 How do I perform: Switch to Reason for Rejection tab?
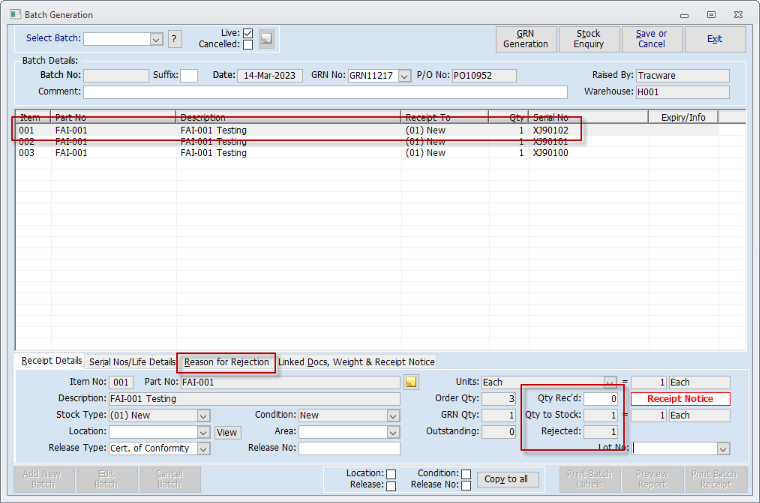(x=227, y=362)
